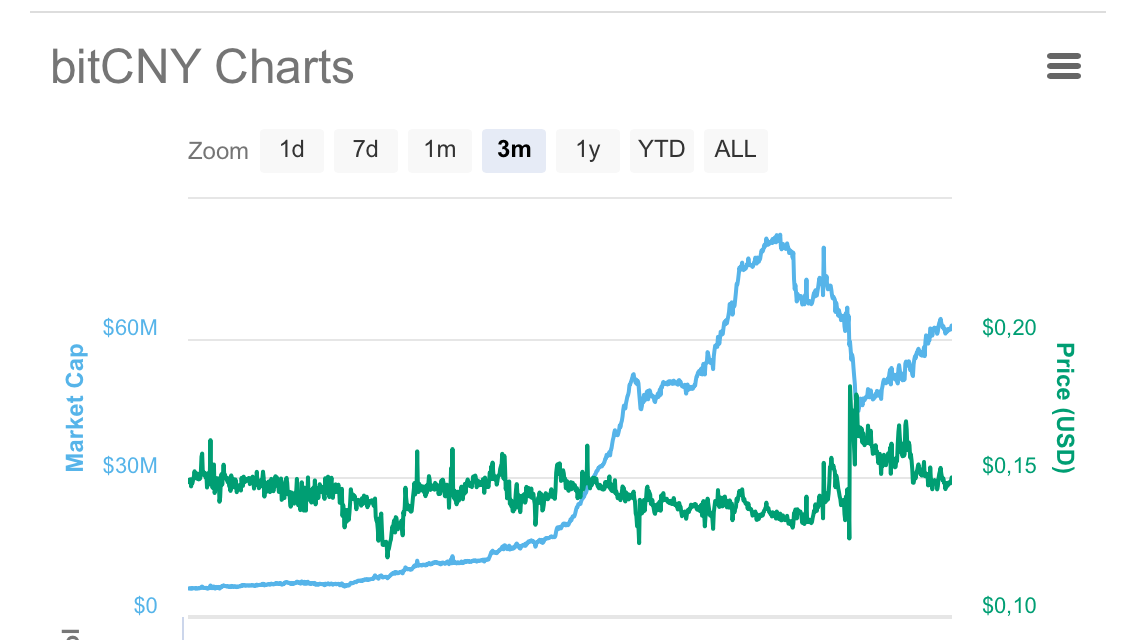Click the bitCNY Charts heading

pos(202,67)
